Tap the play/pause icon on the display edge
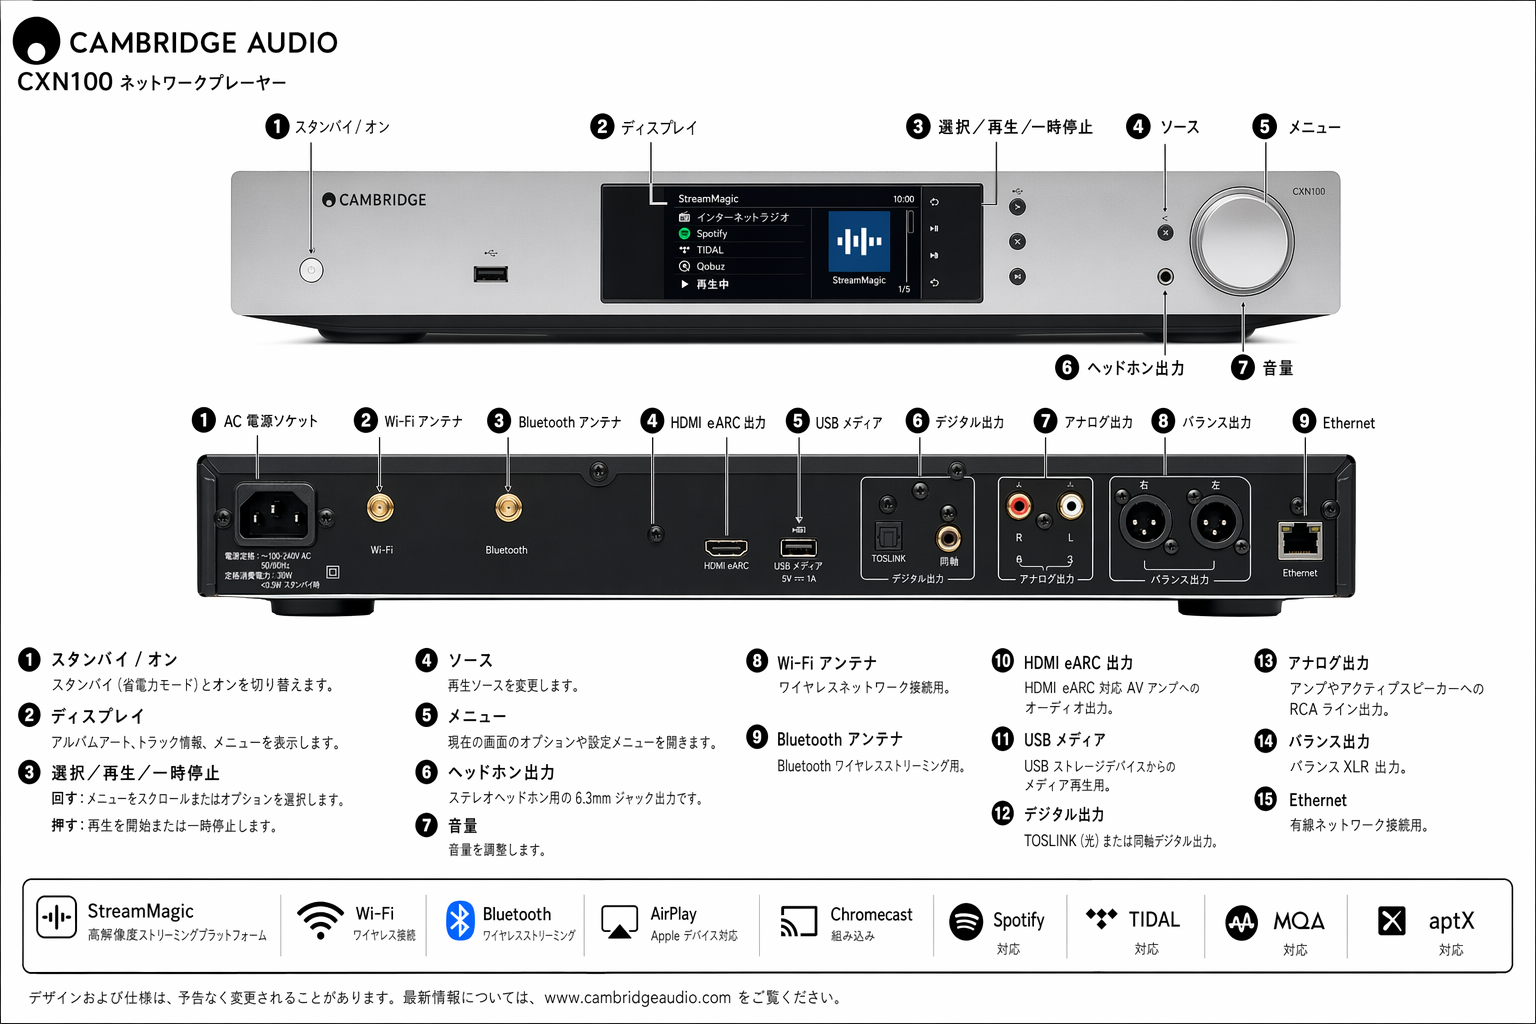 tap(934, 229)
